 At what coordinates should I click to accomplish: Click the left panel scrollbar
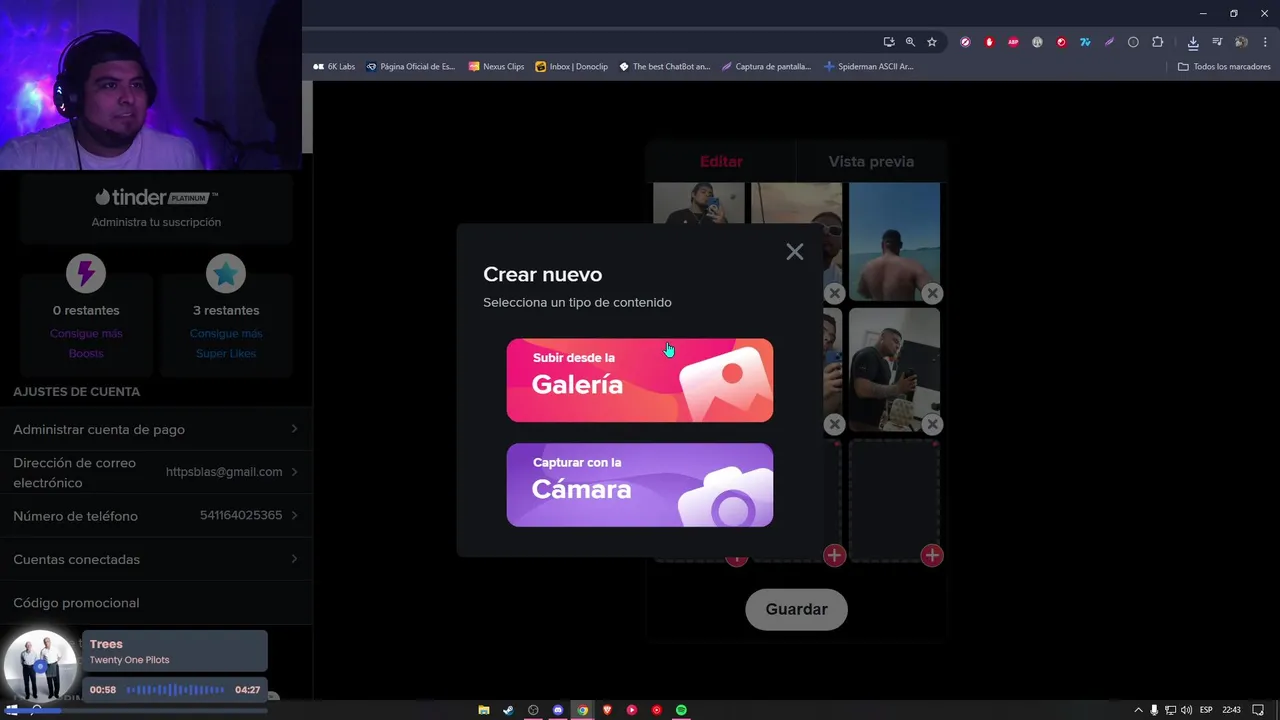tap(308, 117)
